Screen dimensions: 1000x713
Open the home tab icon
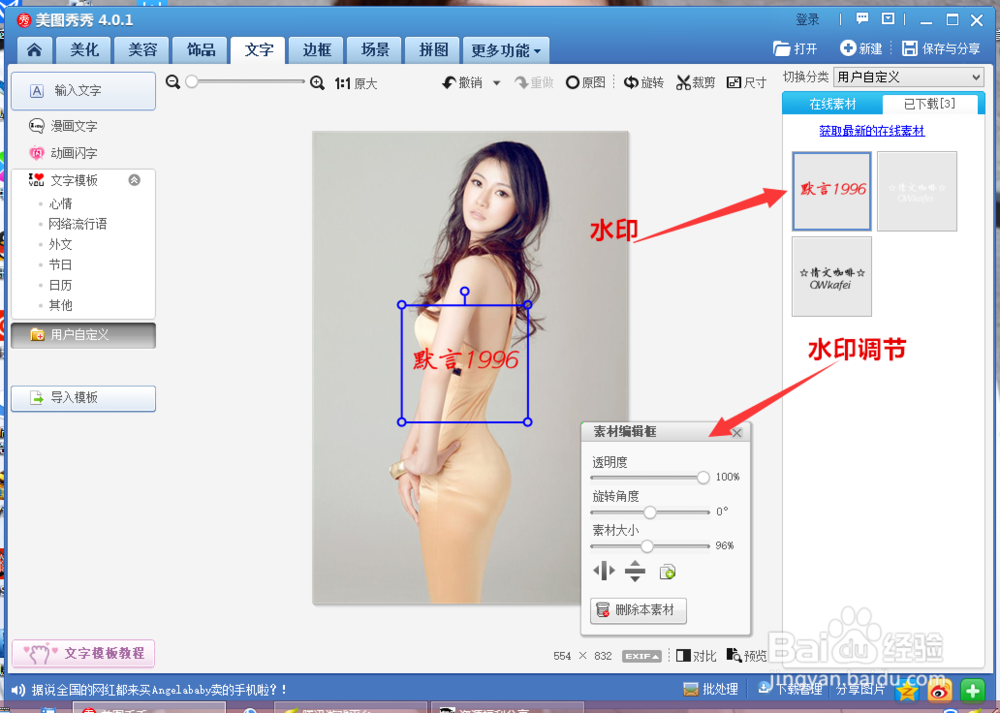(x=34, y=50)
